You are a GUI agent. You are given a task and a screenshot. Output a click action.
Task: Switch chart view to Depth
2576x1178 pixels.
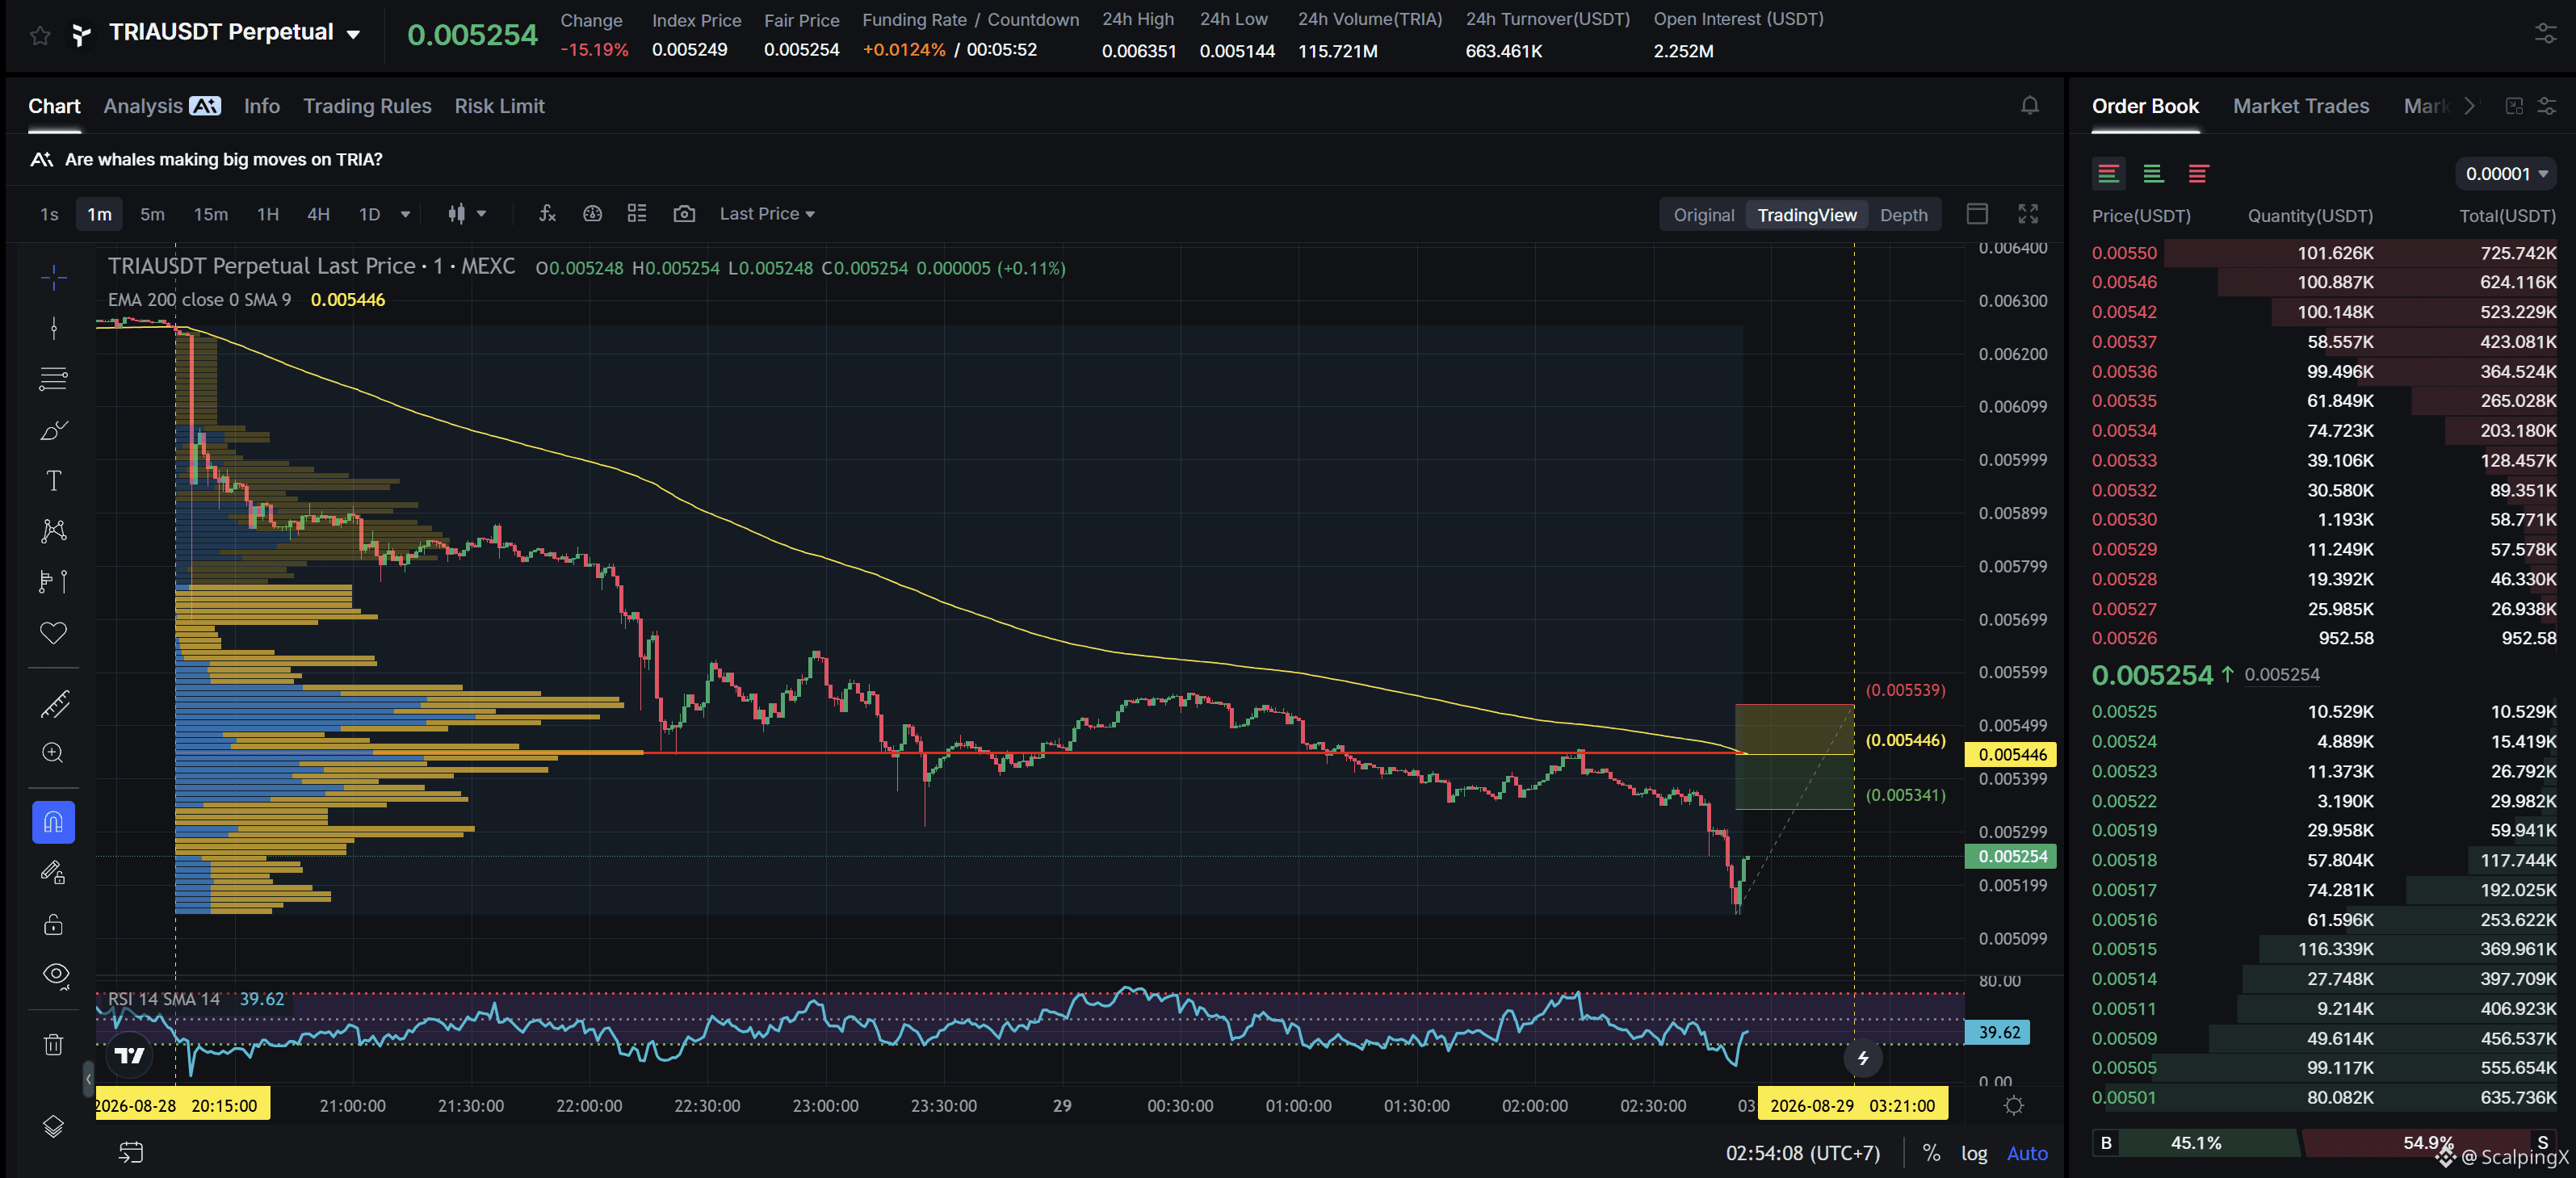point(1903,215)
